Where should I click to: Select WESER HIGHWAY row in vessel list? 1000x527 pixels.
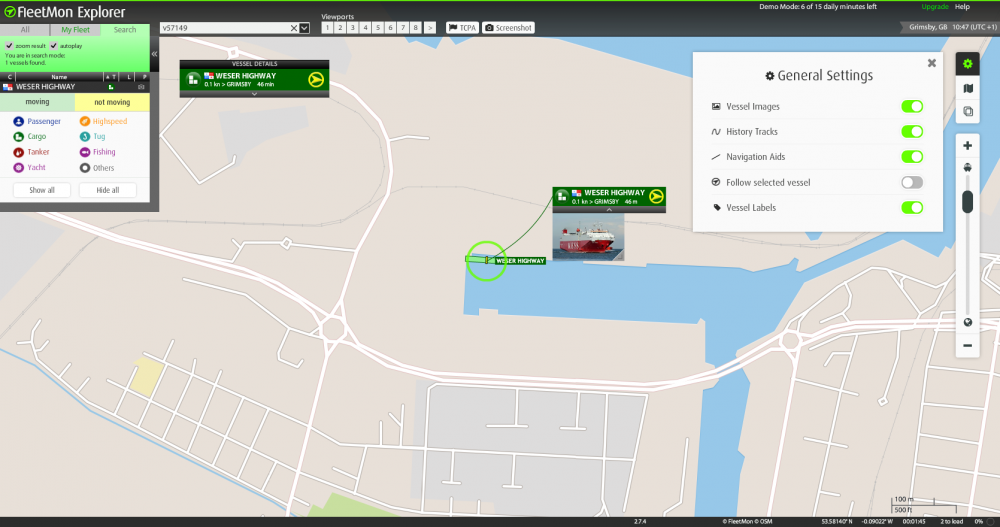(x=75, y=87)
